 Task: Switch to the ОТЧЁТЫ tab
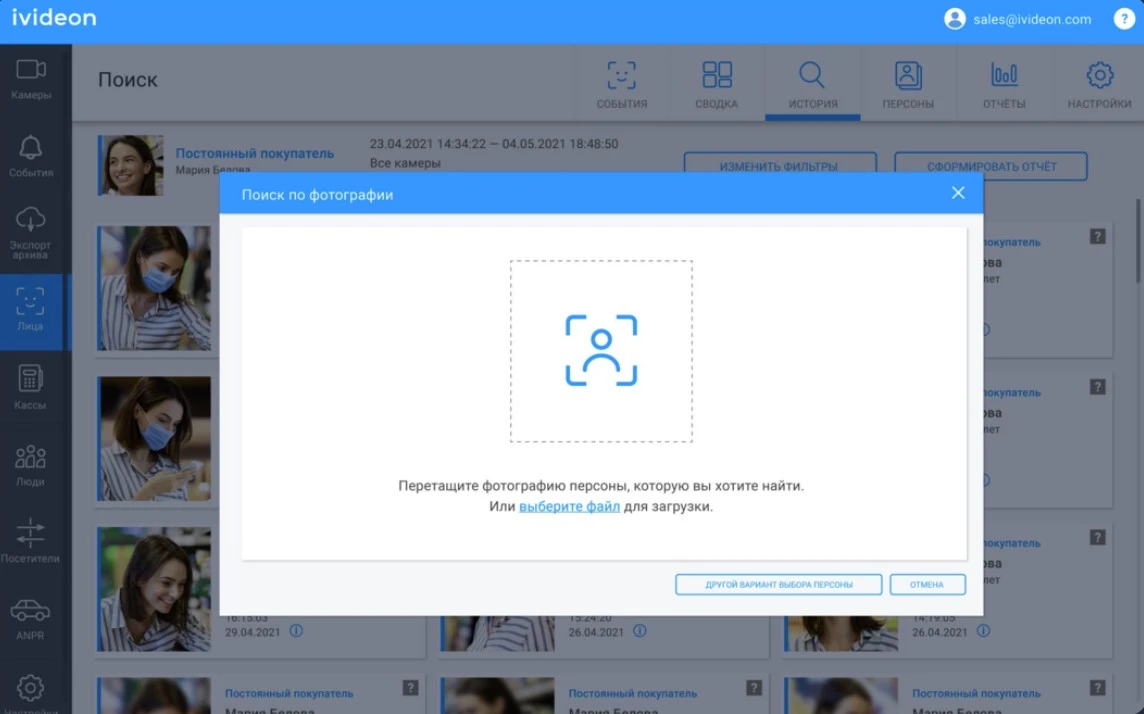click(x=1004, y=85)
